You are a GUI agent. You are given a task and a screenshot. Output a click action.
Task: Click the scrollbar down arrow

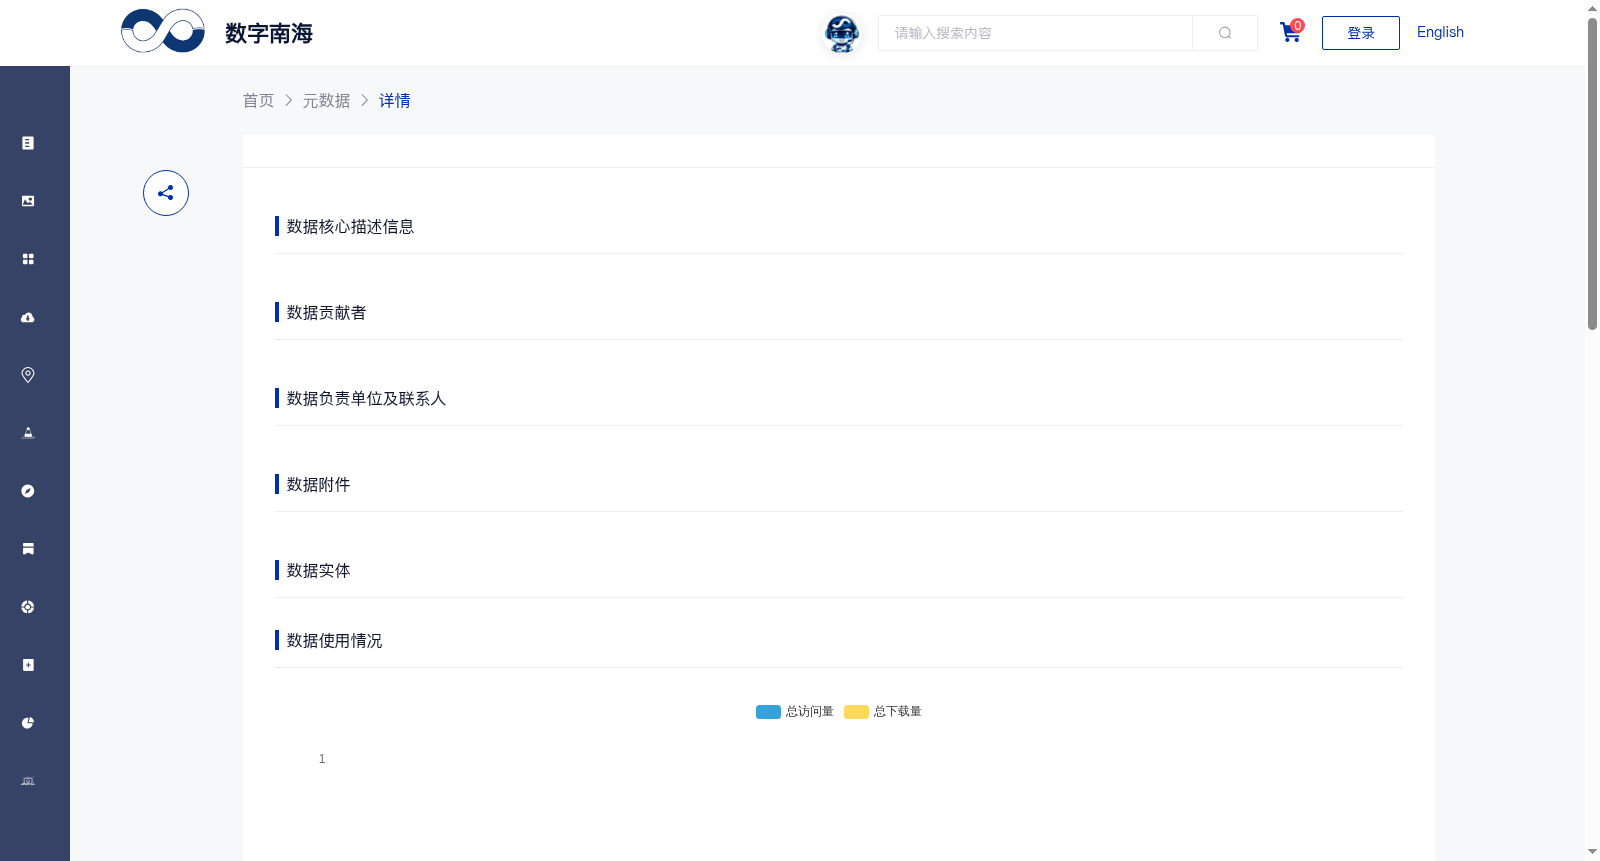pos(1592,852)
